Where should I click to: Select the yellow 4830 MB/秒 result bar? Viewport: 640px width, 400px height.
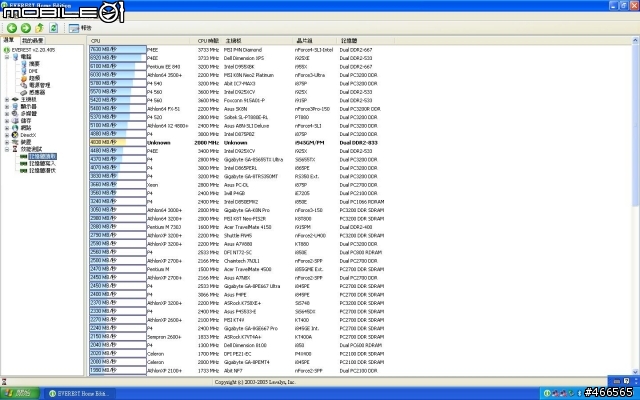click(118, 142)
